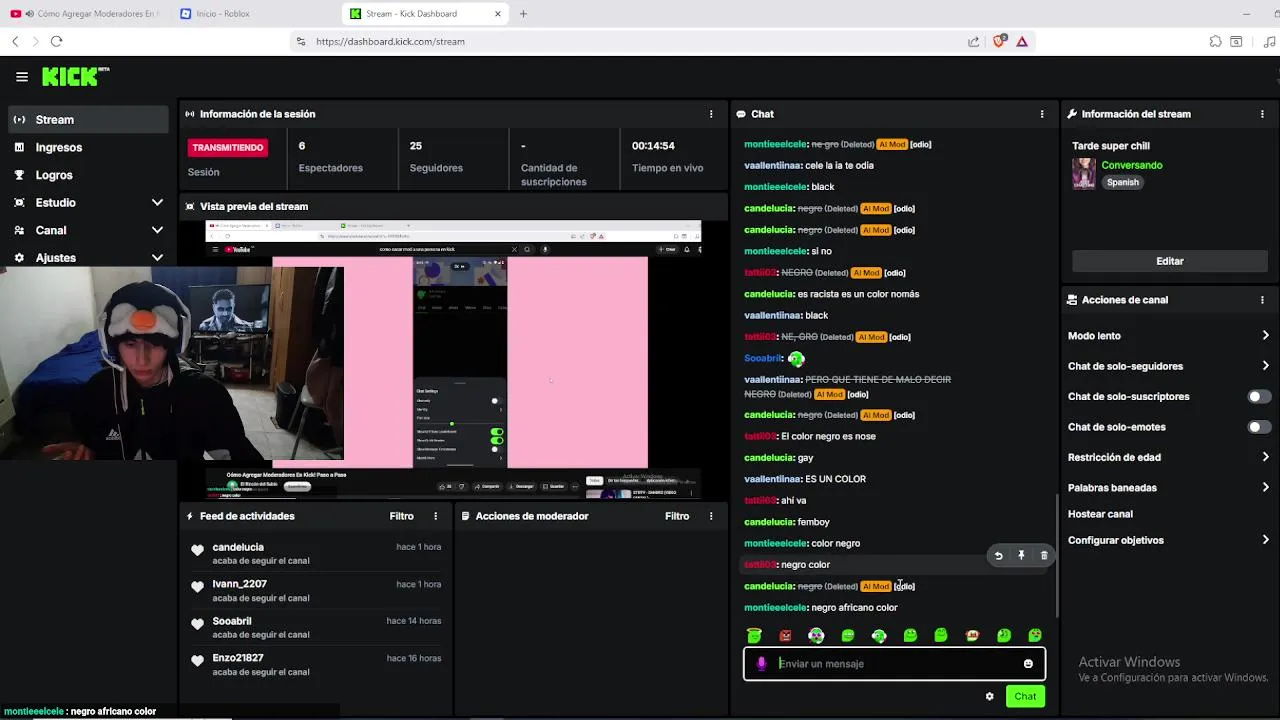Click the Spanish language tag
The image size is (1280, 720).
tap(1123, 183)
